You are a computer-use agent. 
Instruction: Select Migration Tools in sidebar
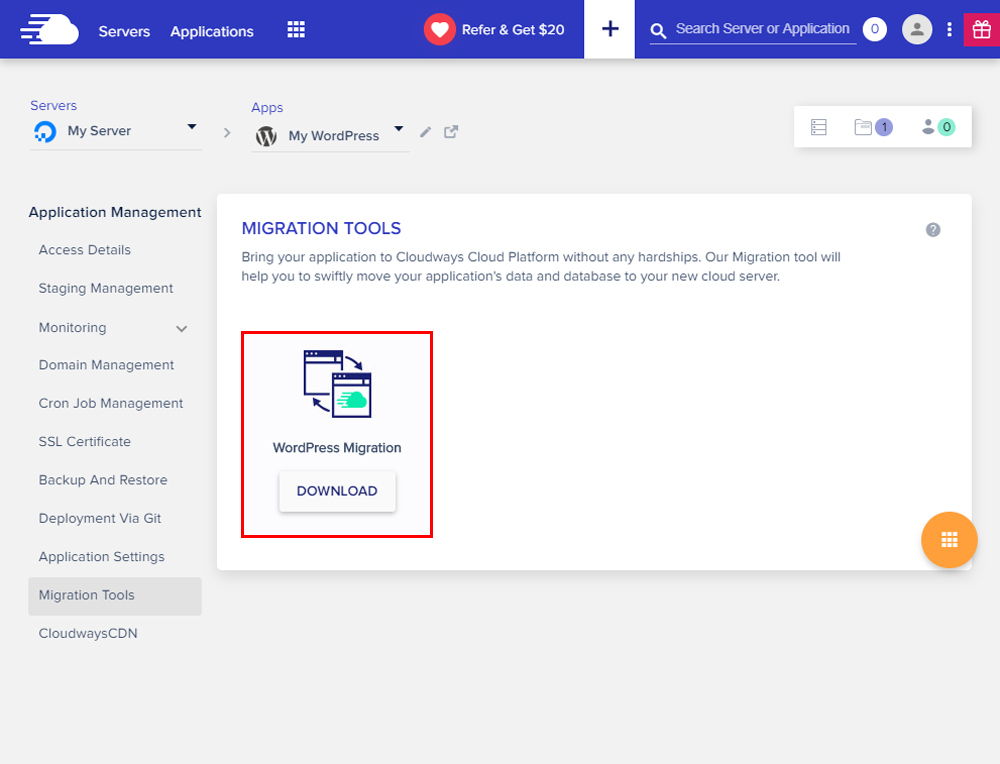coord(115,596)
